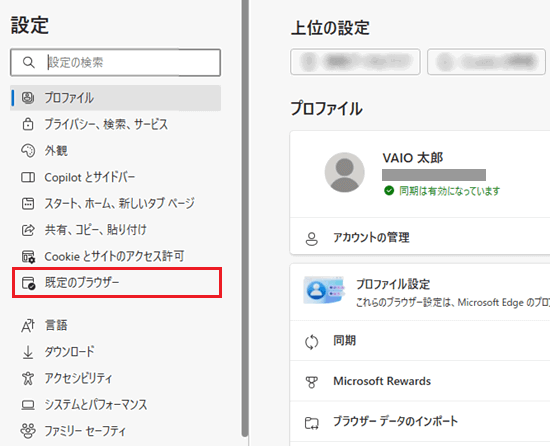Click the プロファイル設定 row
This screenshot has height=446, width=550.
tap(420, 292)
